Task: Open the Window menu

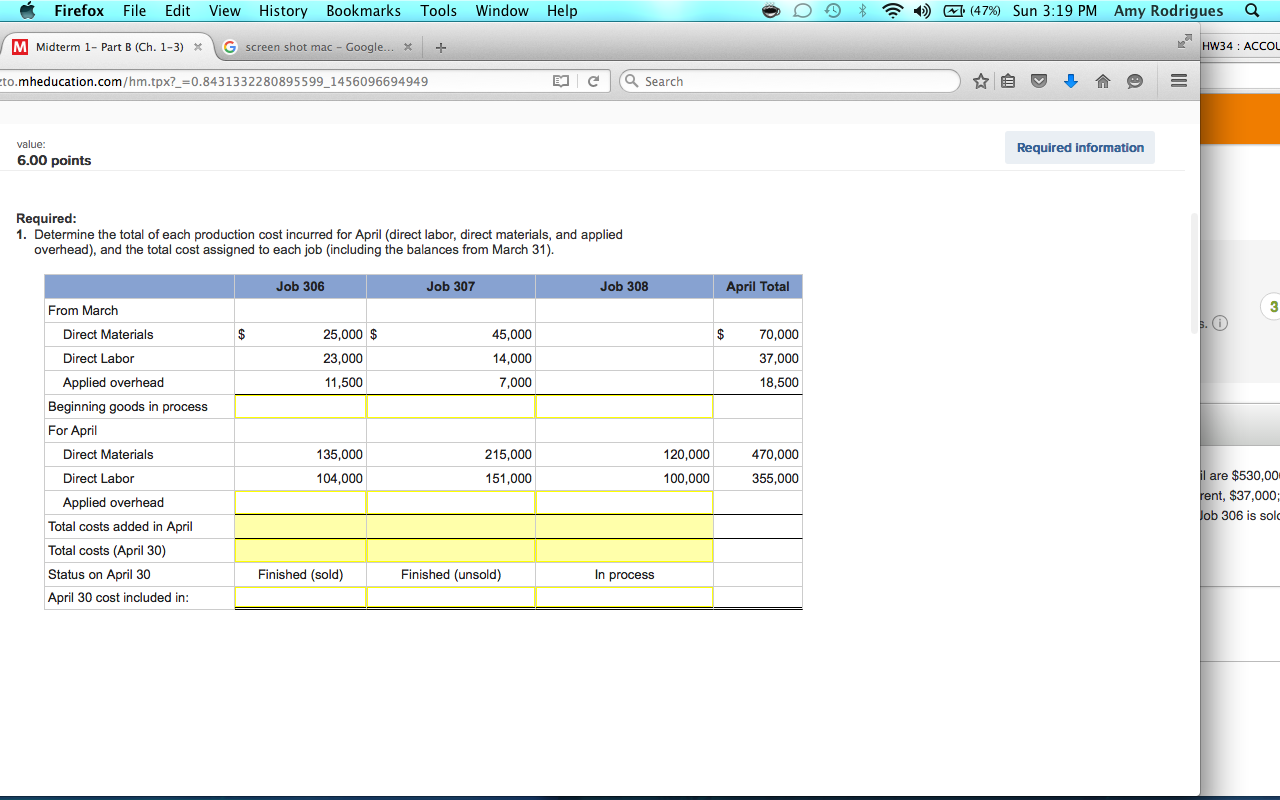Action: 502,11
